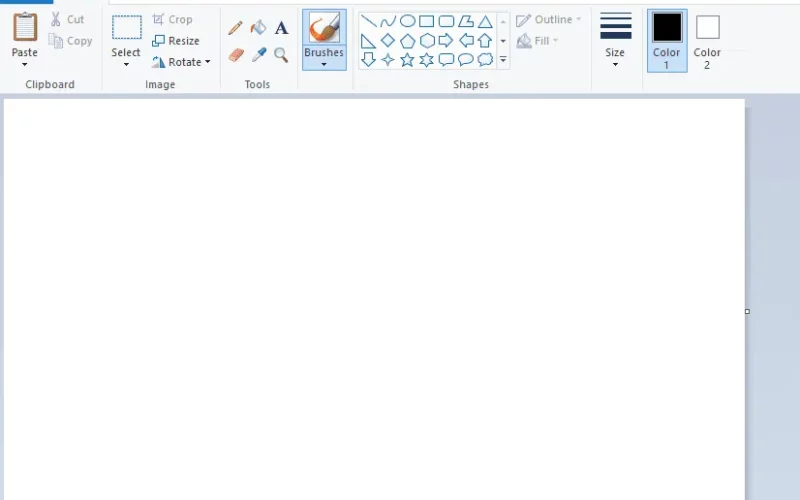The height and width of the screenshot is (500, 800).
Task: Click the Paste clipboard icon
Action: point(25,27)
